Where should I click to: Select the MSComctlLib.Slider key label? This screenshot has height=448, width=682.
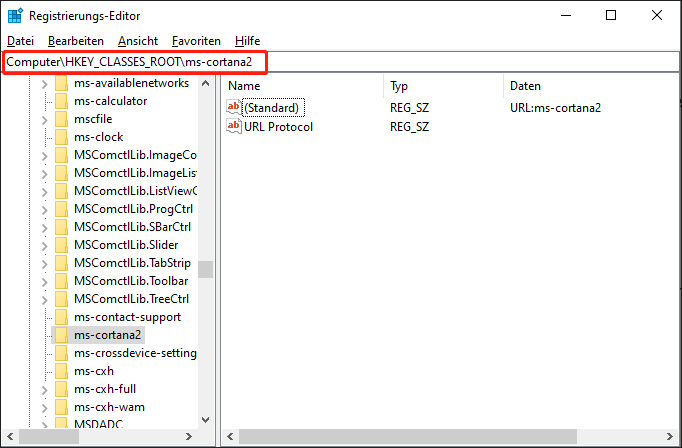[126, 245]
